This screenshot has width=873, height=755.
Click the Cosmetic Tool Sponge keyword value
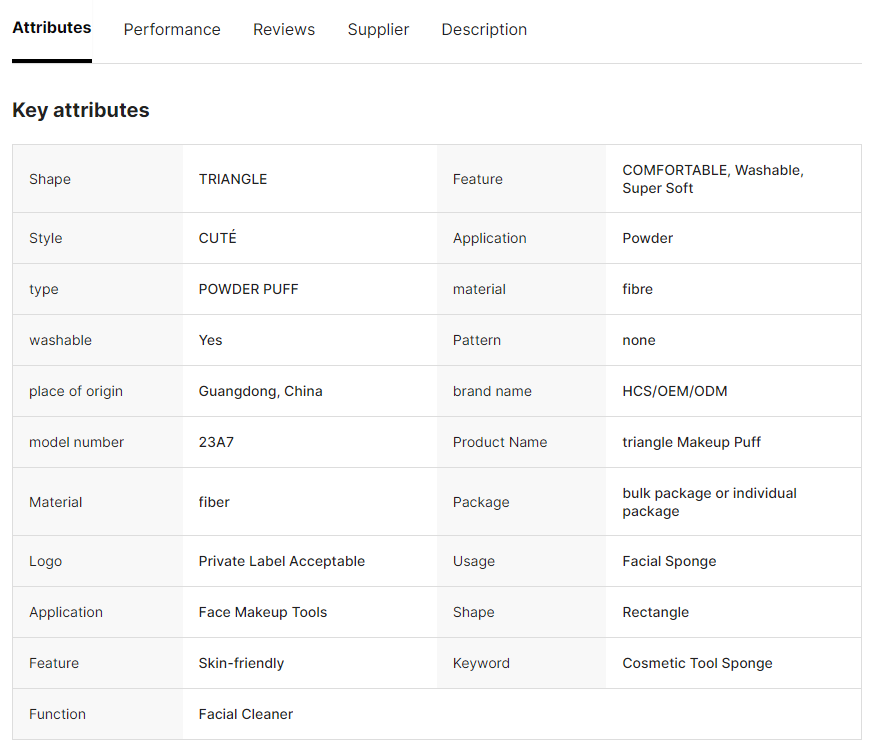click(697, 663)
